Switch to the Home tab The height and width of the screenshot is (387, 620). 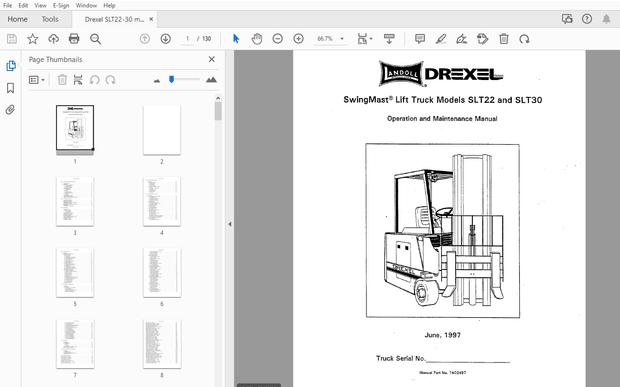(x=17, y=19)
